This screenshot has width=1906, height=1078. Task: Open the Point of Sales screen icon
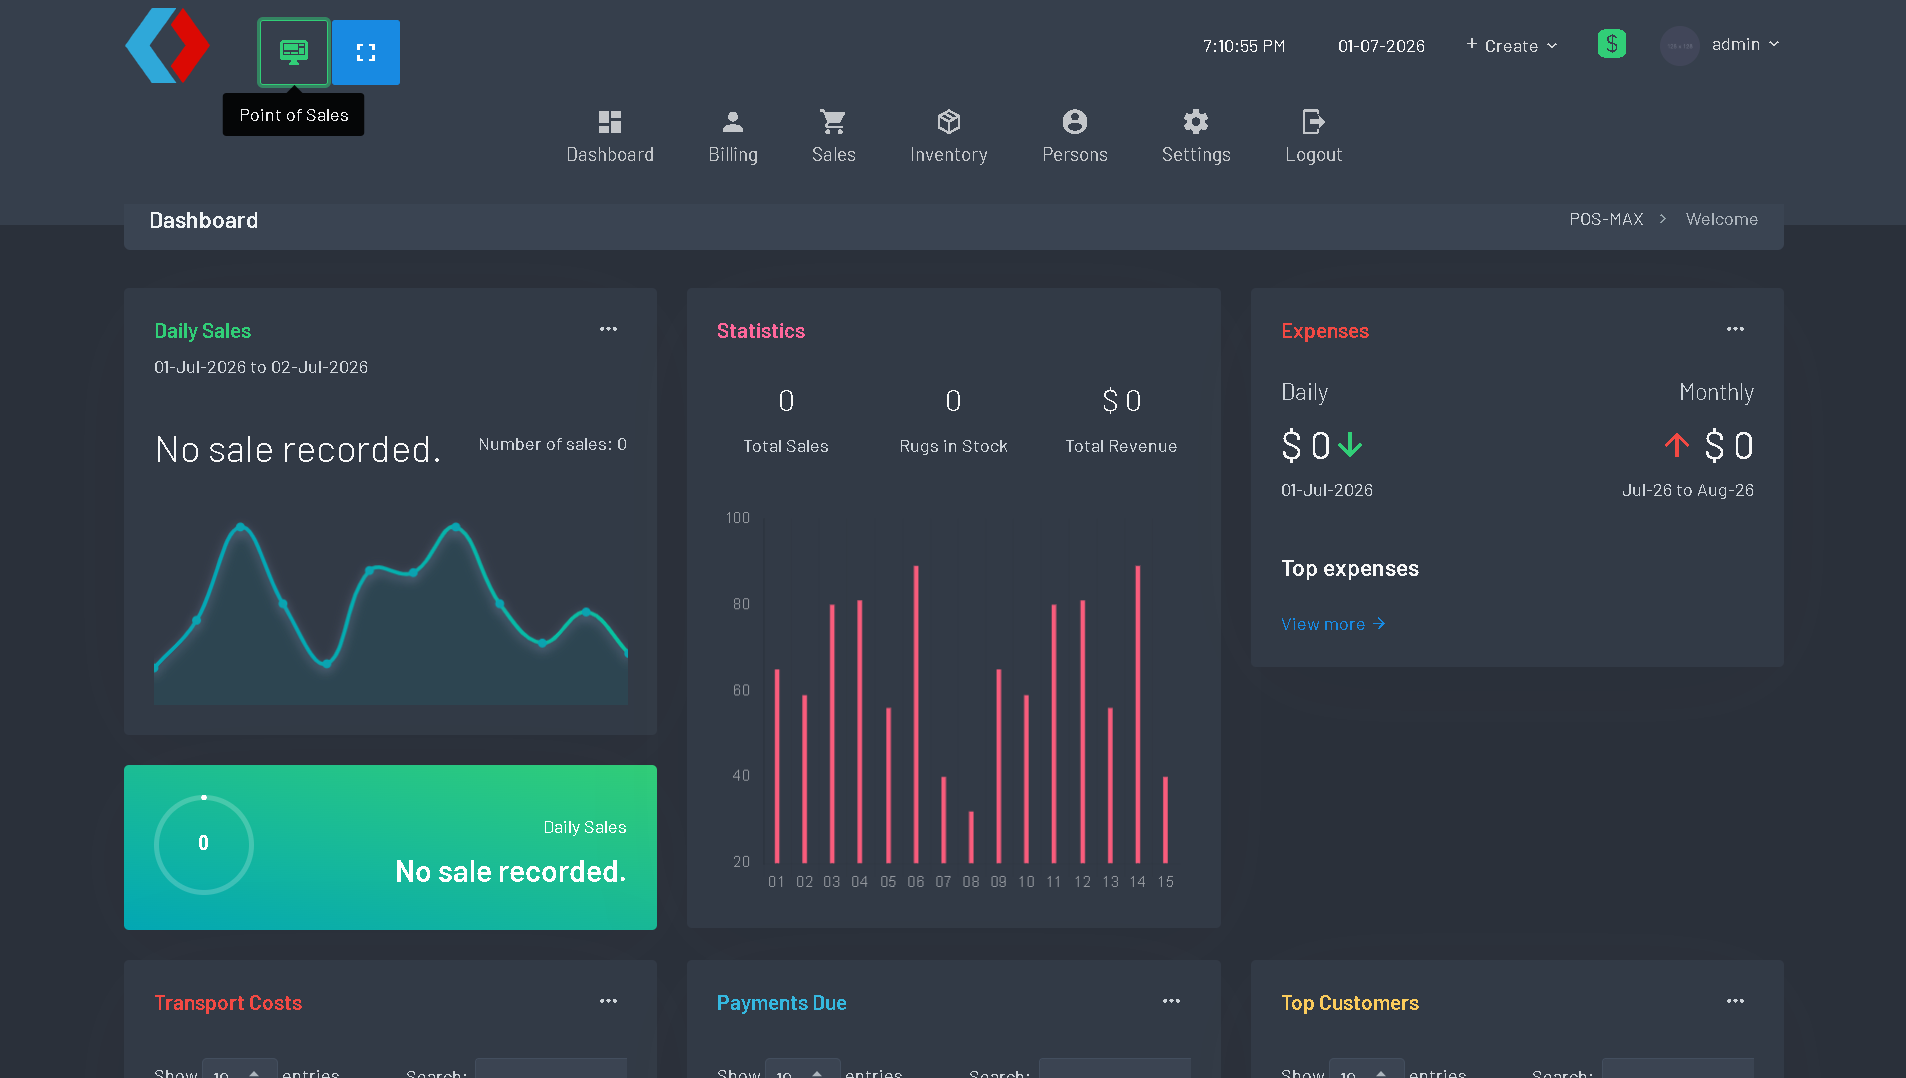(293, 52)
